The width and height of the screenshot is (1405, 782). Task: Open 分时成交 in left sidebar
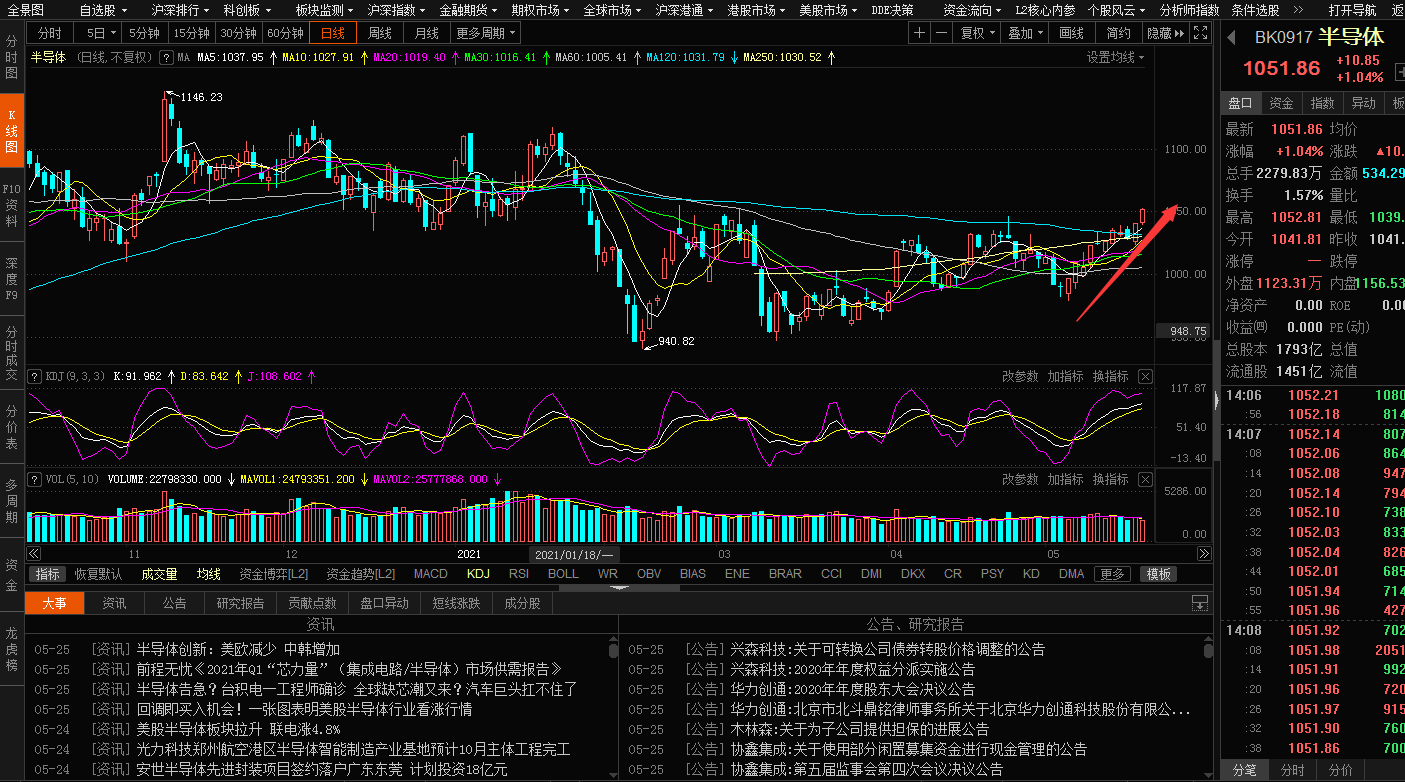[x=11, y=352]
